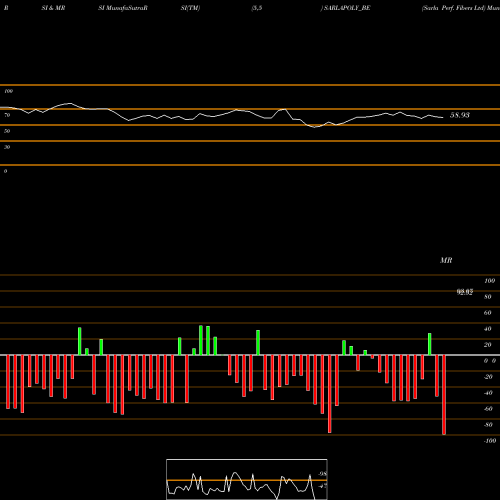The image size is (500, 500).
Task: Click the -100 label on MR axis
Action: (490, 441)
